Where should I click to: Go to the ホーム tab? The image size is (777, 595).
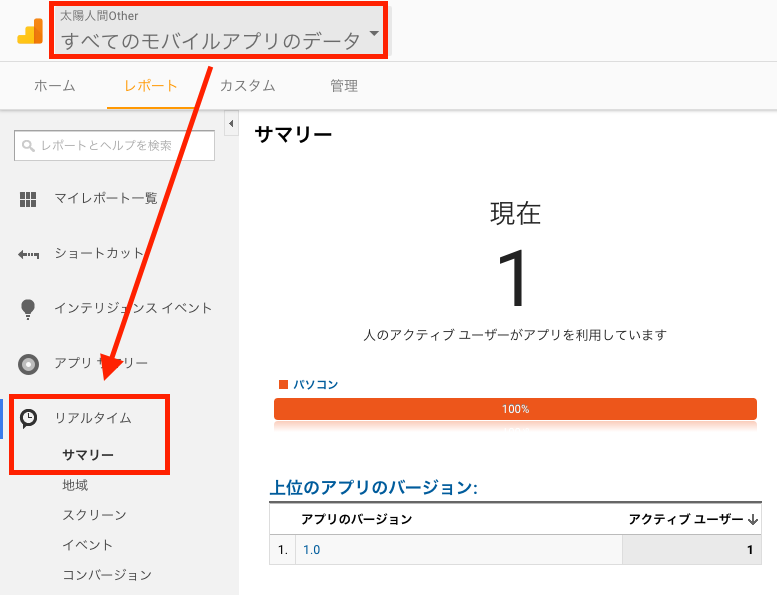pos(55,86)
